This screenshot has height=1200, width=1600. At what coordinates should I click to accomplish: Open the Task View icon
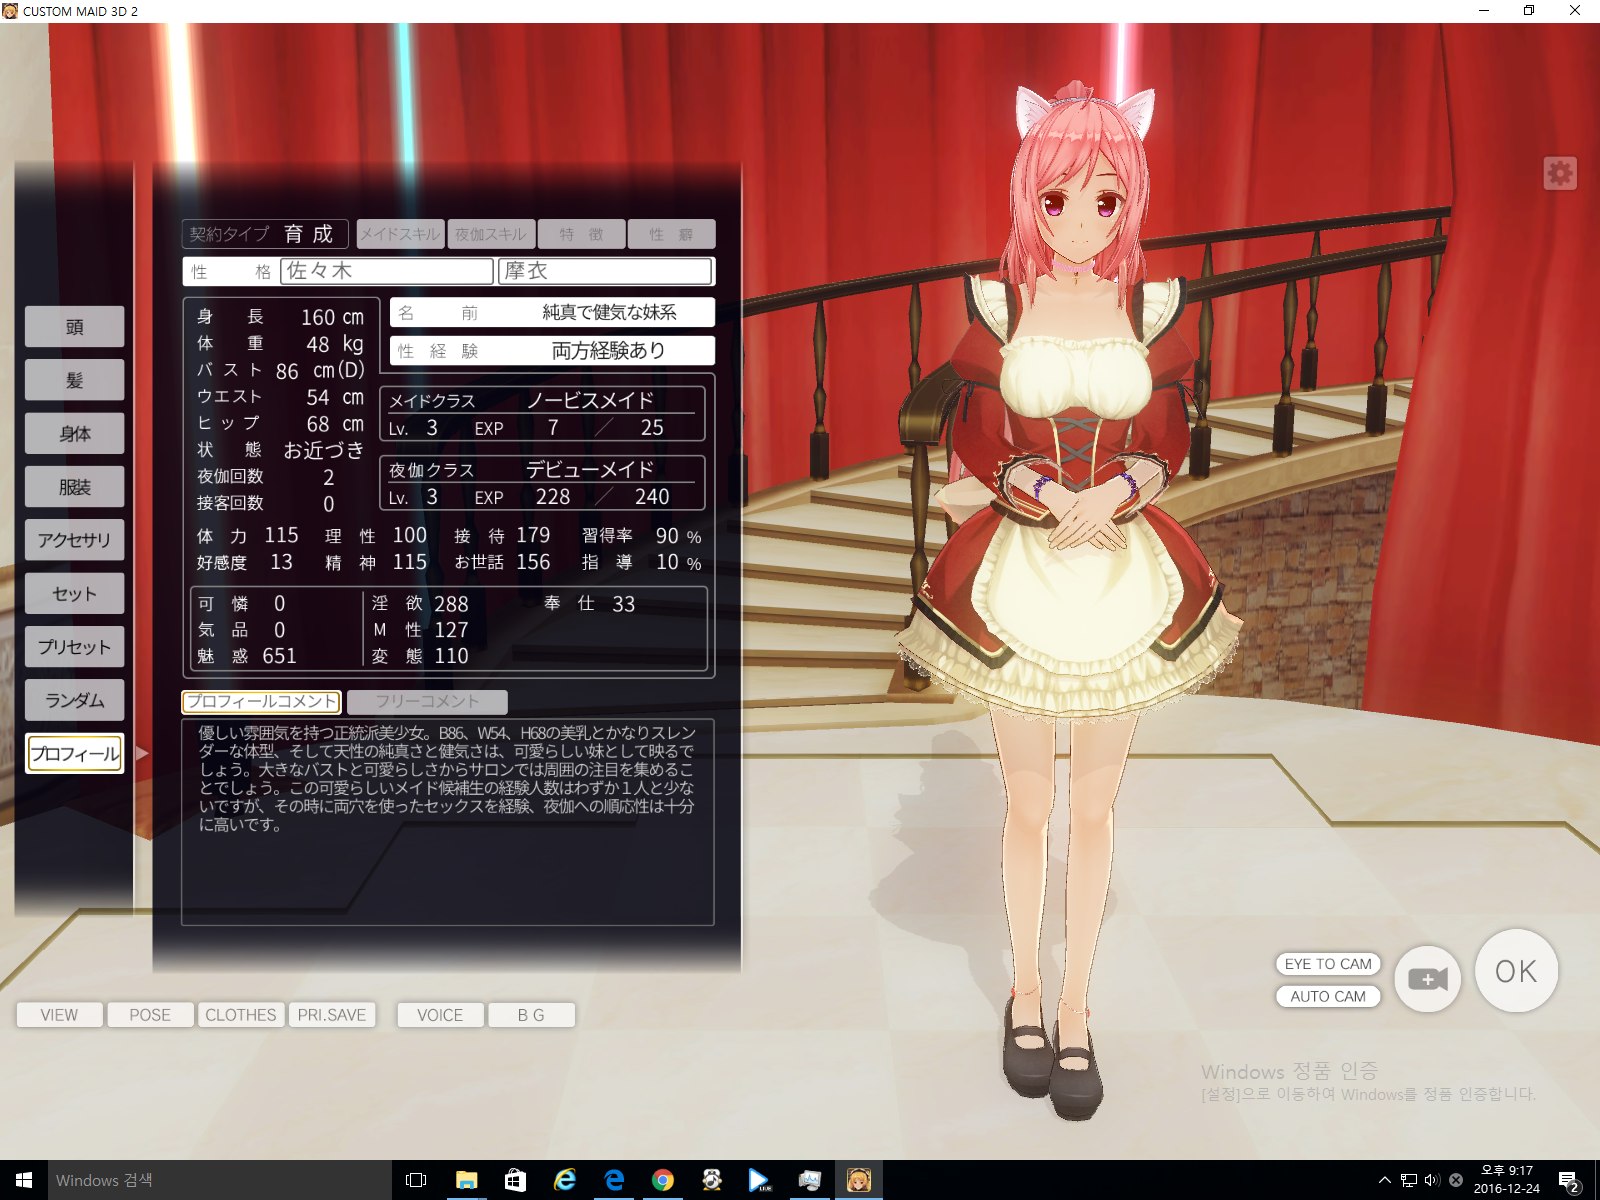pyautogui.click(x=416, y=1180)
